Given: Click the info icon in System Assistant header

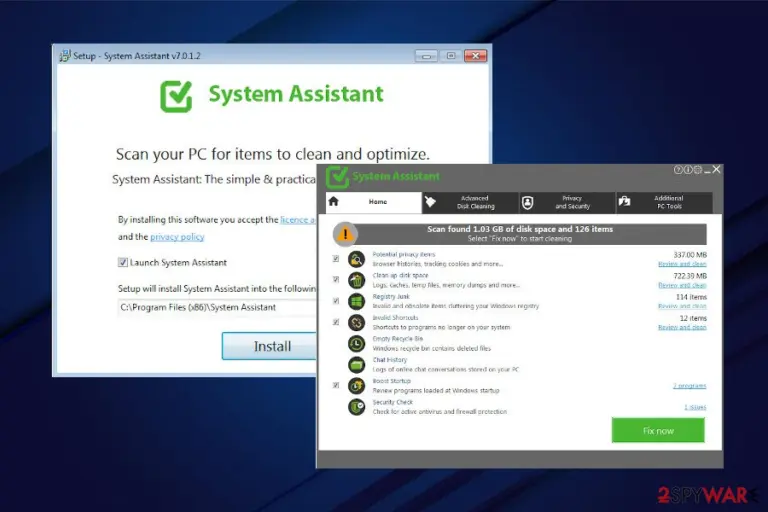Looking at the screenshot, I should pyautogui.click(x=688, y=170).
